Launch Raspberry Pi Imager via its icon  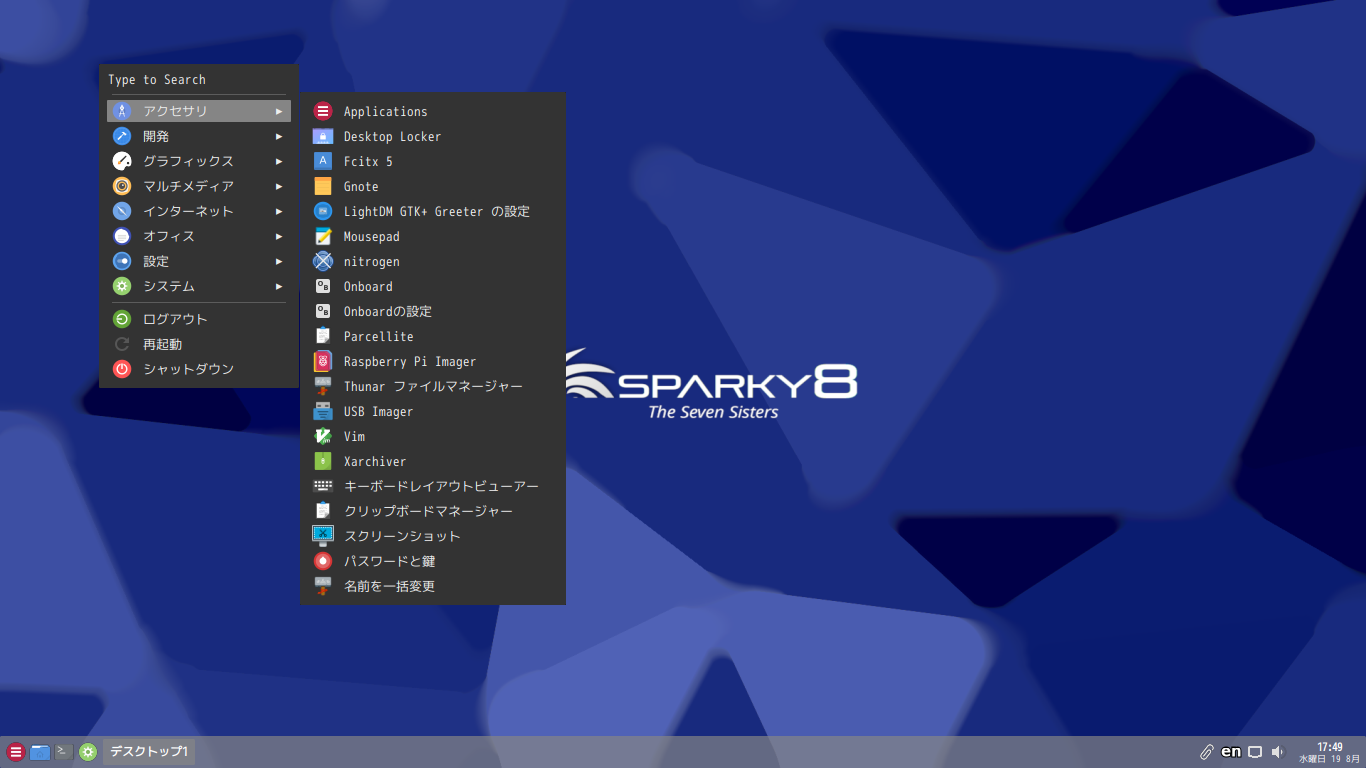323,361
